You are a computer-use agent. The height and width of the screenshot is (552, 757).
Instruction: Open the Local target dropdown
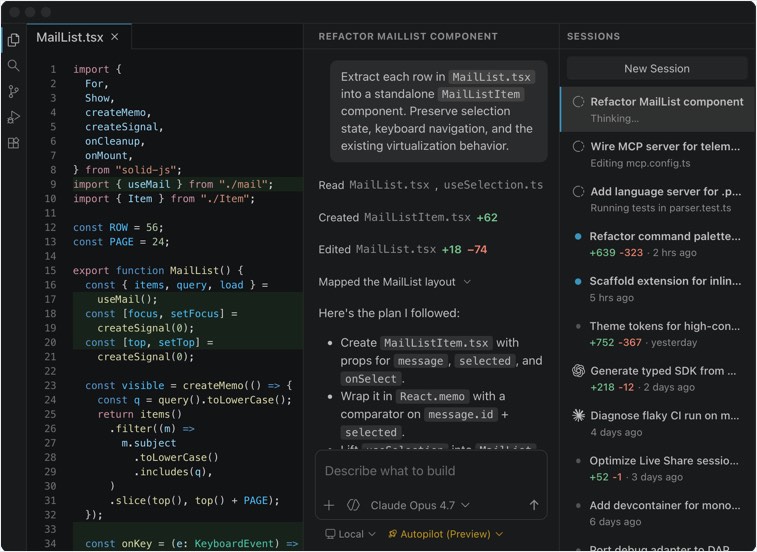point(350,534)
